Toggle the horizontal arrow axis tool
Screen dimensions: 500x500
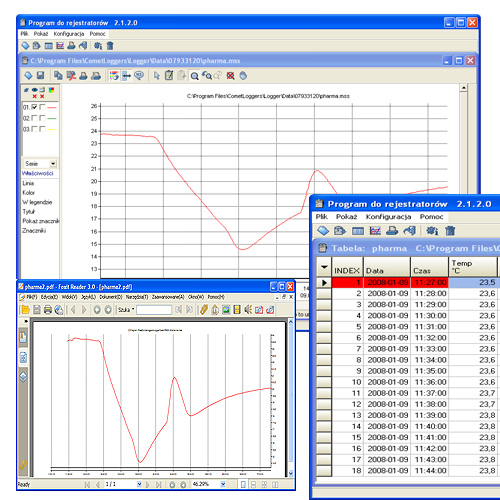pos(126,76)
